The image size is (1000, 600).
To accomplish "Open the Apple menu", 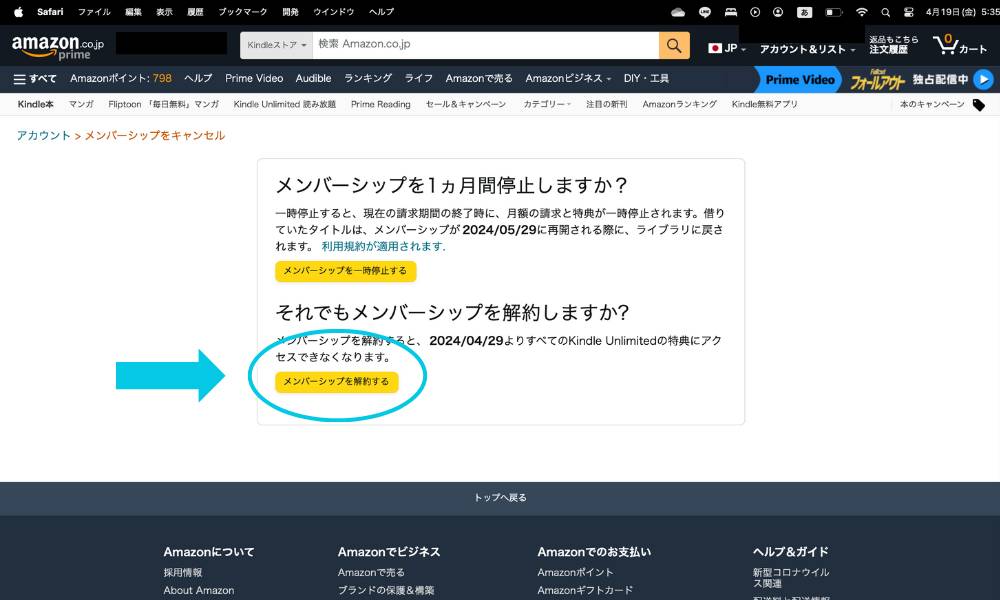I will tap(18, 11).
